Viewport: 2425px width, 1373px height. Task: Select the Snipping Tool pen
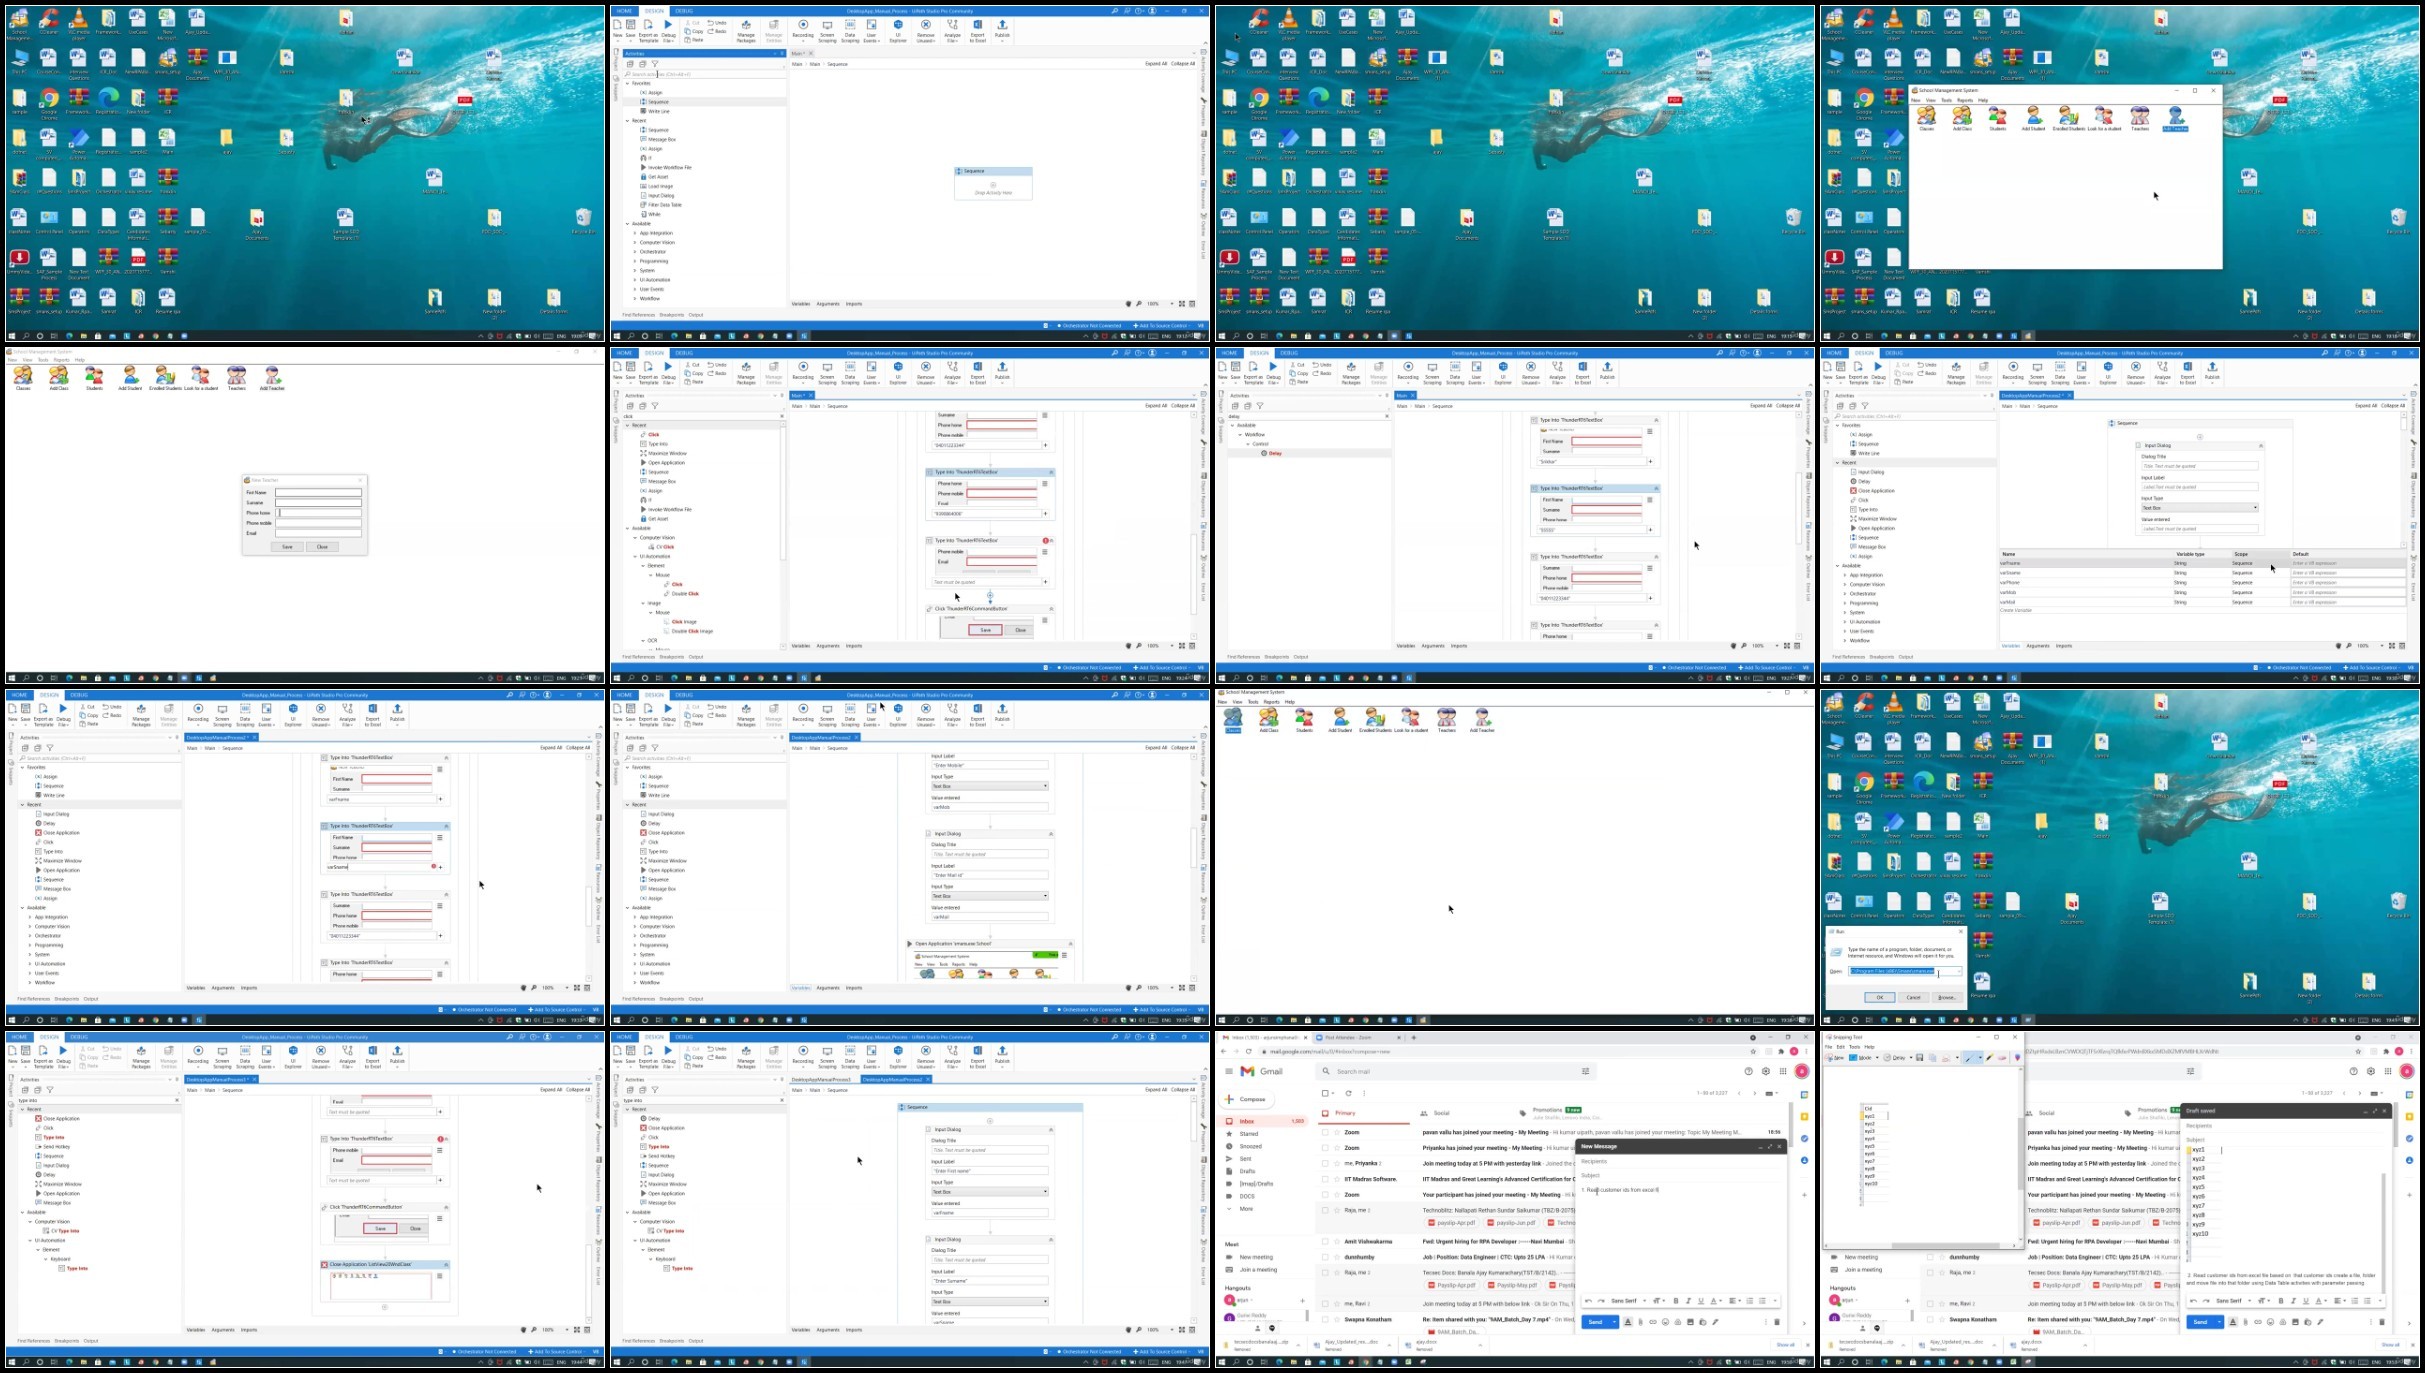click(x=1969, y=1058)
